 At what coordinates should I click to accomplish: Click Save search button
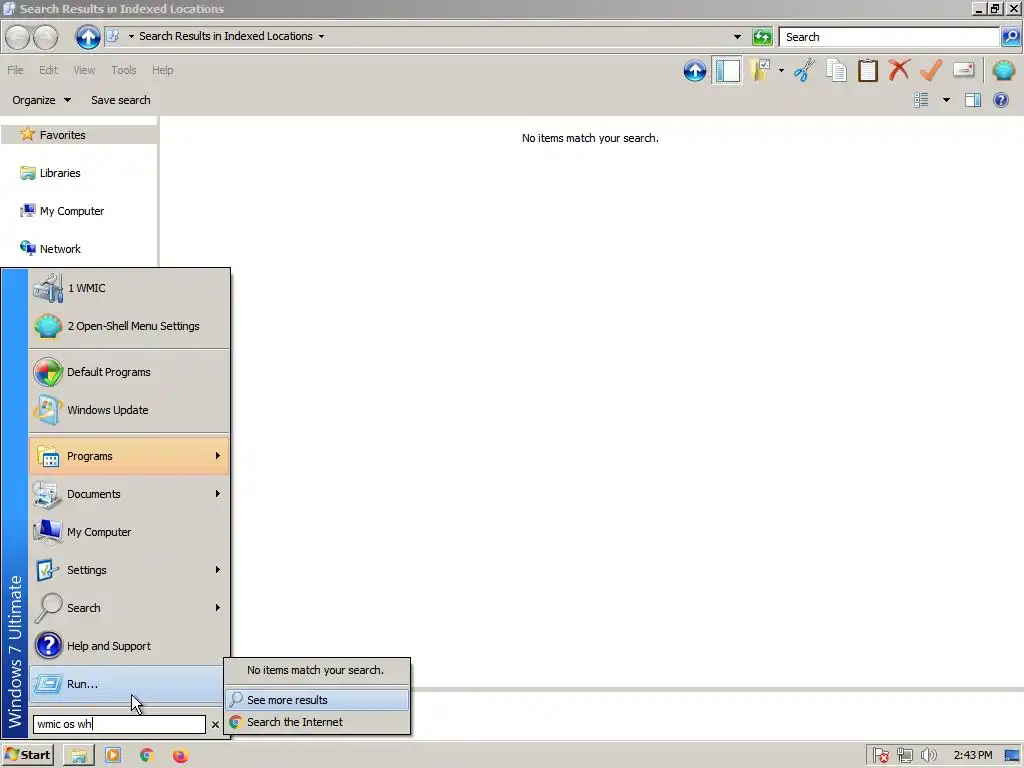(121, 100)
